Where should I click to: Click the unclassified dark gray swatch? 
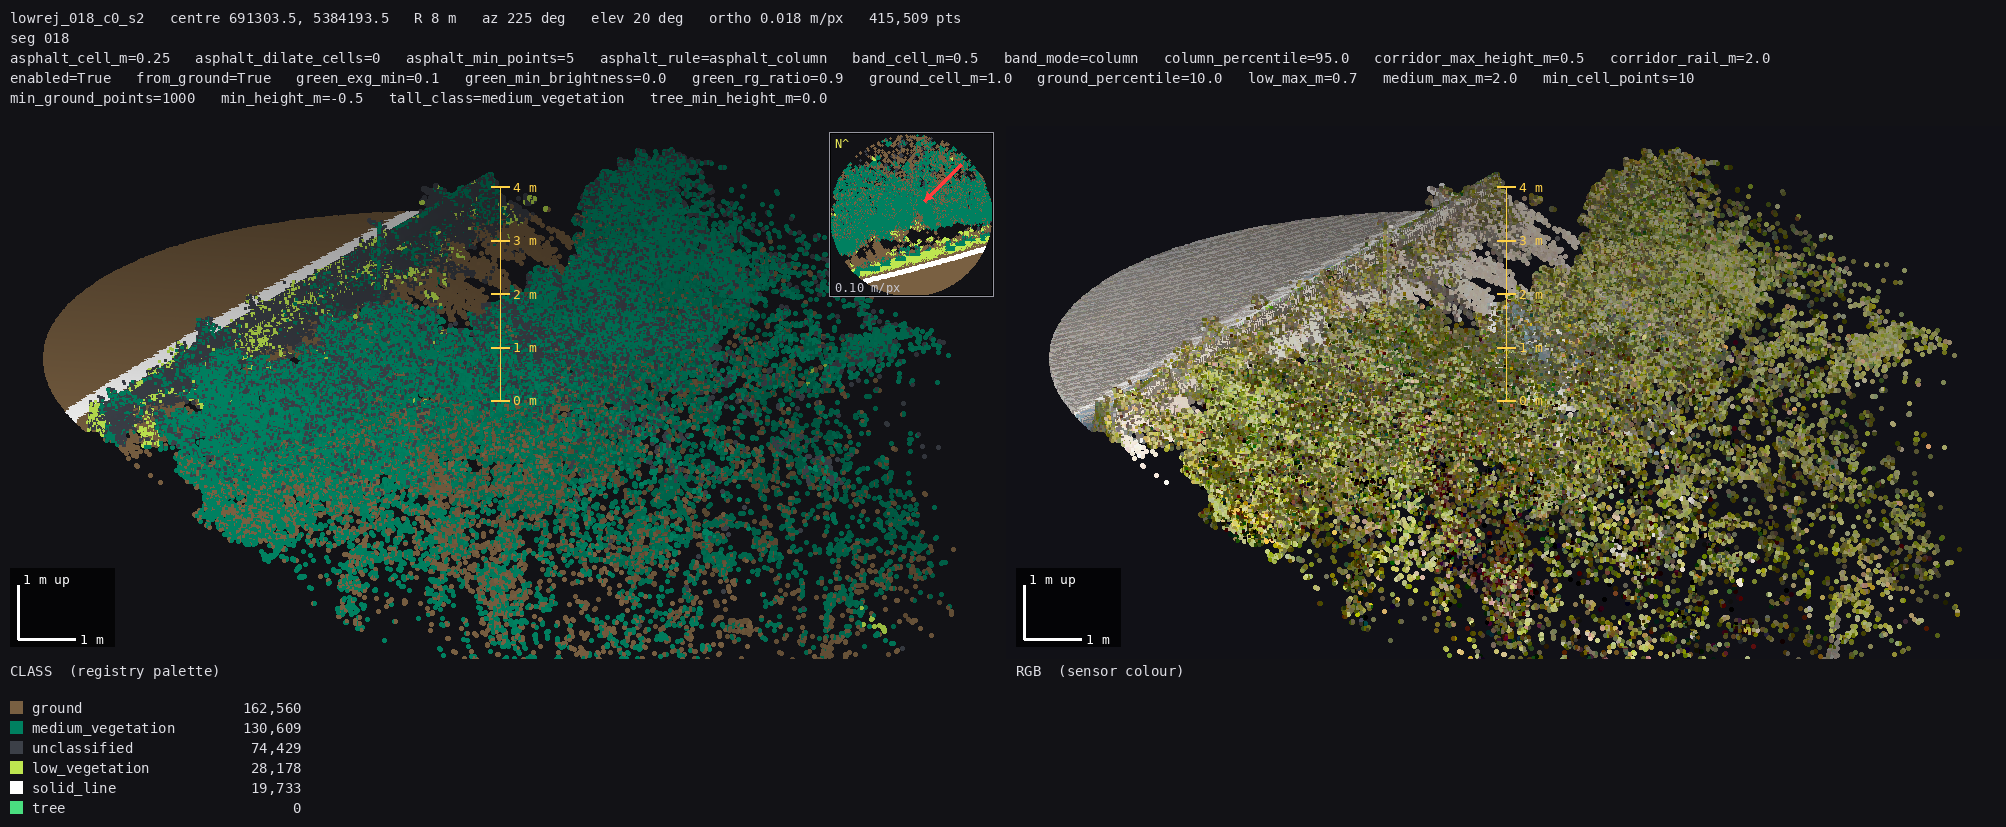pos(16,748)
